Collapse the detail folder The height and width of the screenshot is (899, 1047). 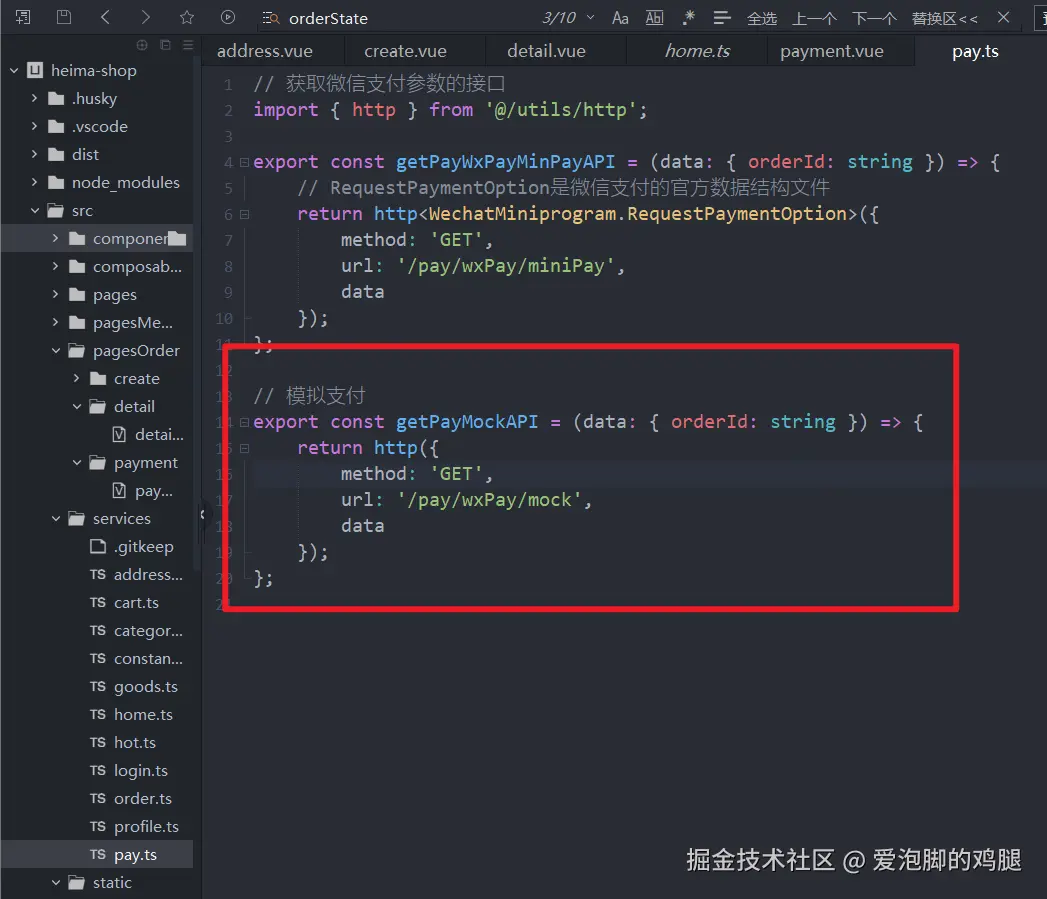coord(77,407)
